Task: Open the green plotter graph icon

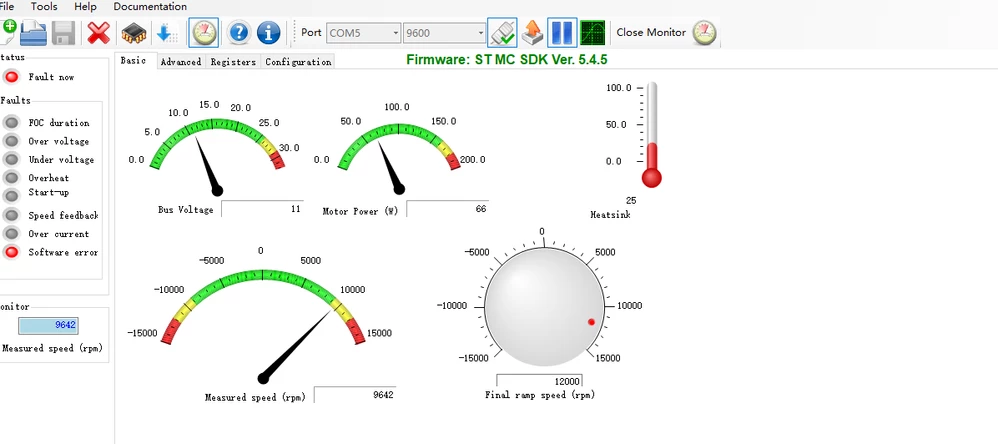Action: point(593,32)
